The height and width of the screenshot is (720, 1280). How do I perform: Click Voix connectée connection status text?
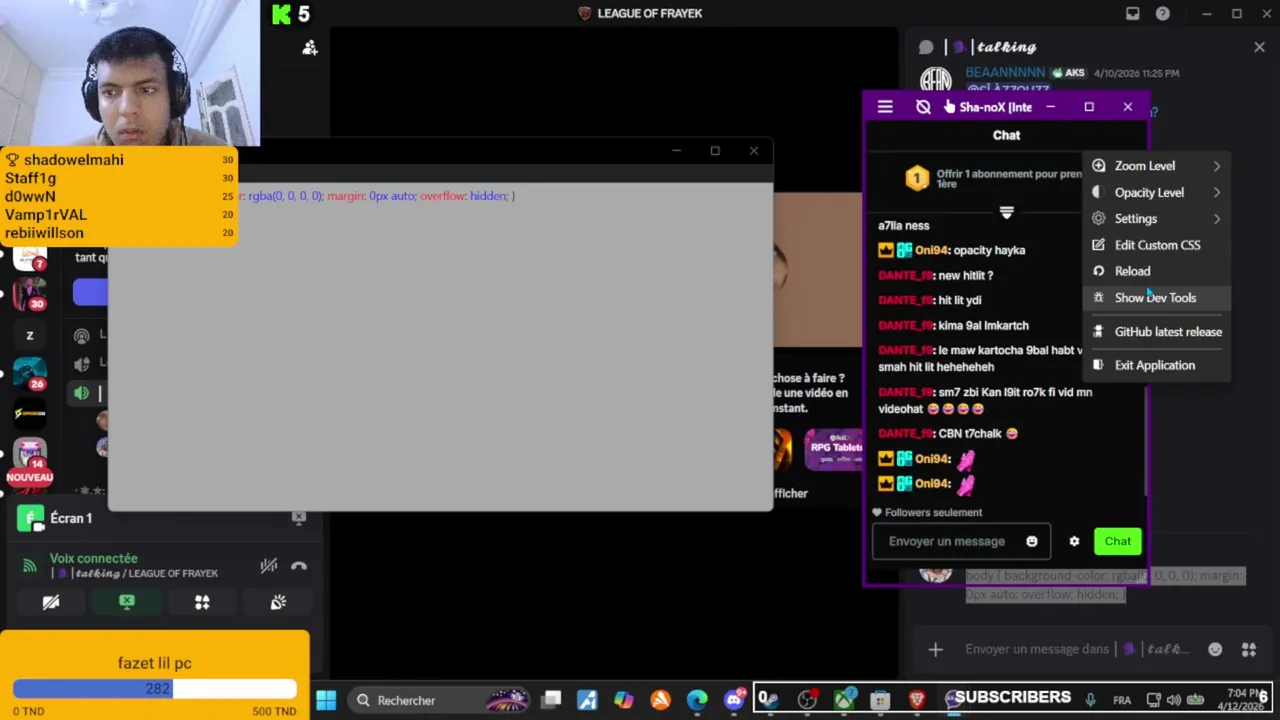pyautogui.click(x=94, y=559)
